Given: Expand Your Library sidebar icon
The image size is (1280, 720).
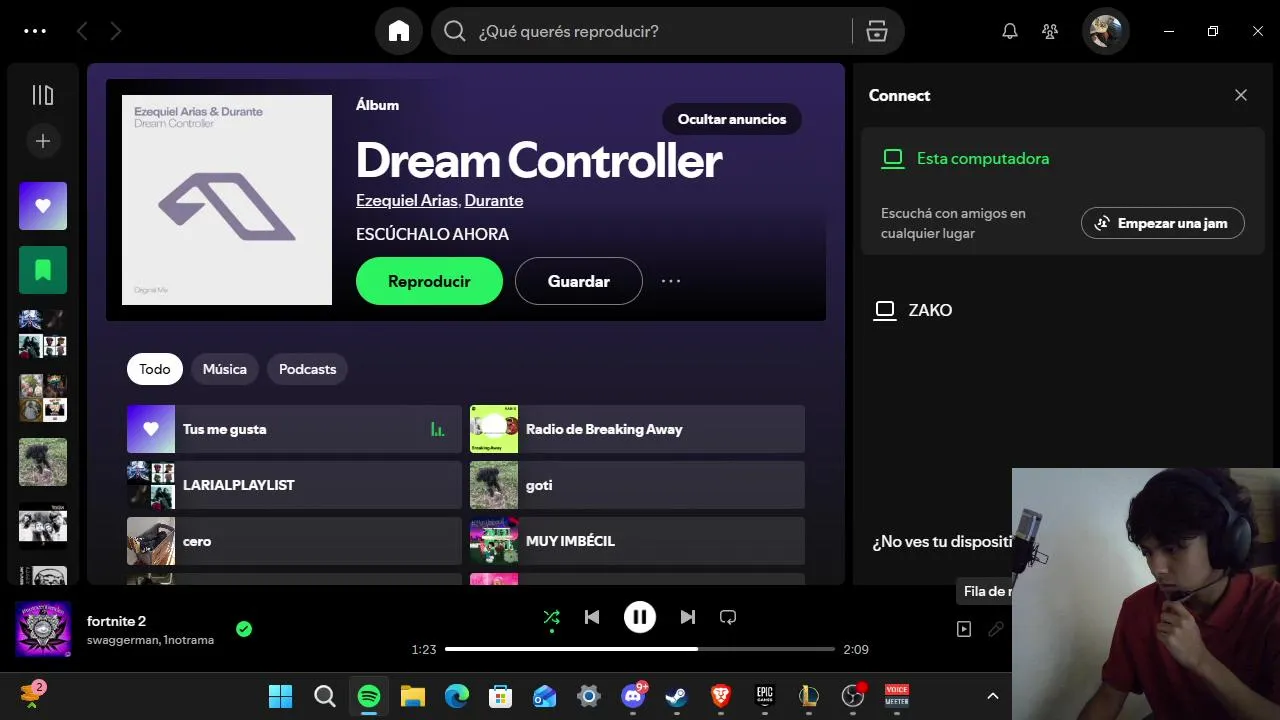Looking at the screenshot, I should pyautogui.click(x=43, y=95).
